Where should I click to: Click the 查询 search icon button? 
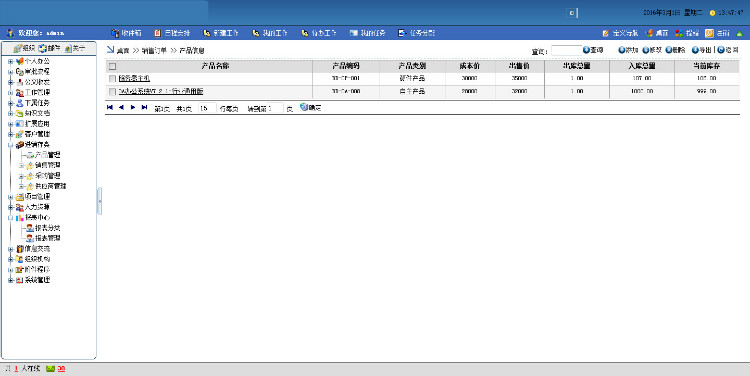586,50
